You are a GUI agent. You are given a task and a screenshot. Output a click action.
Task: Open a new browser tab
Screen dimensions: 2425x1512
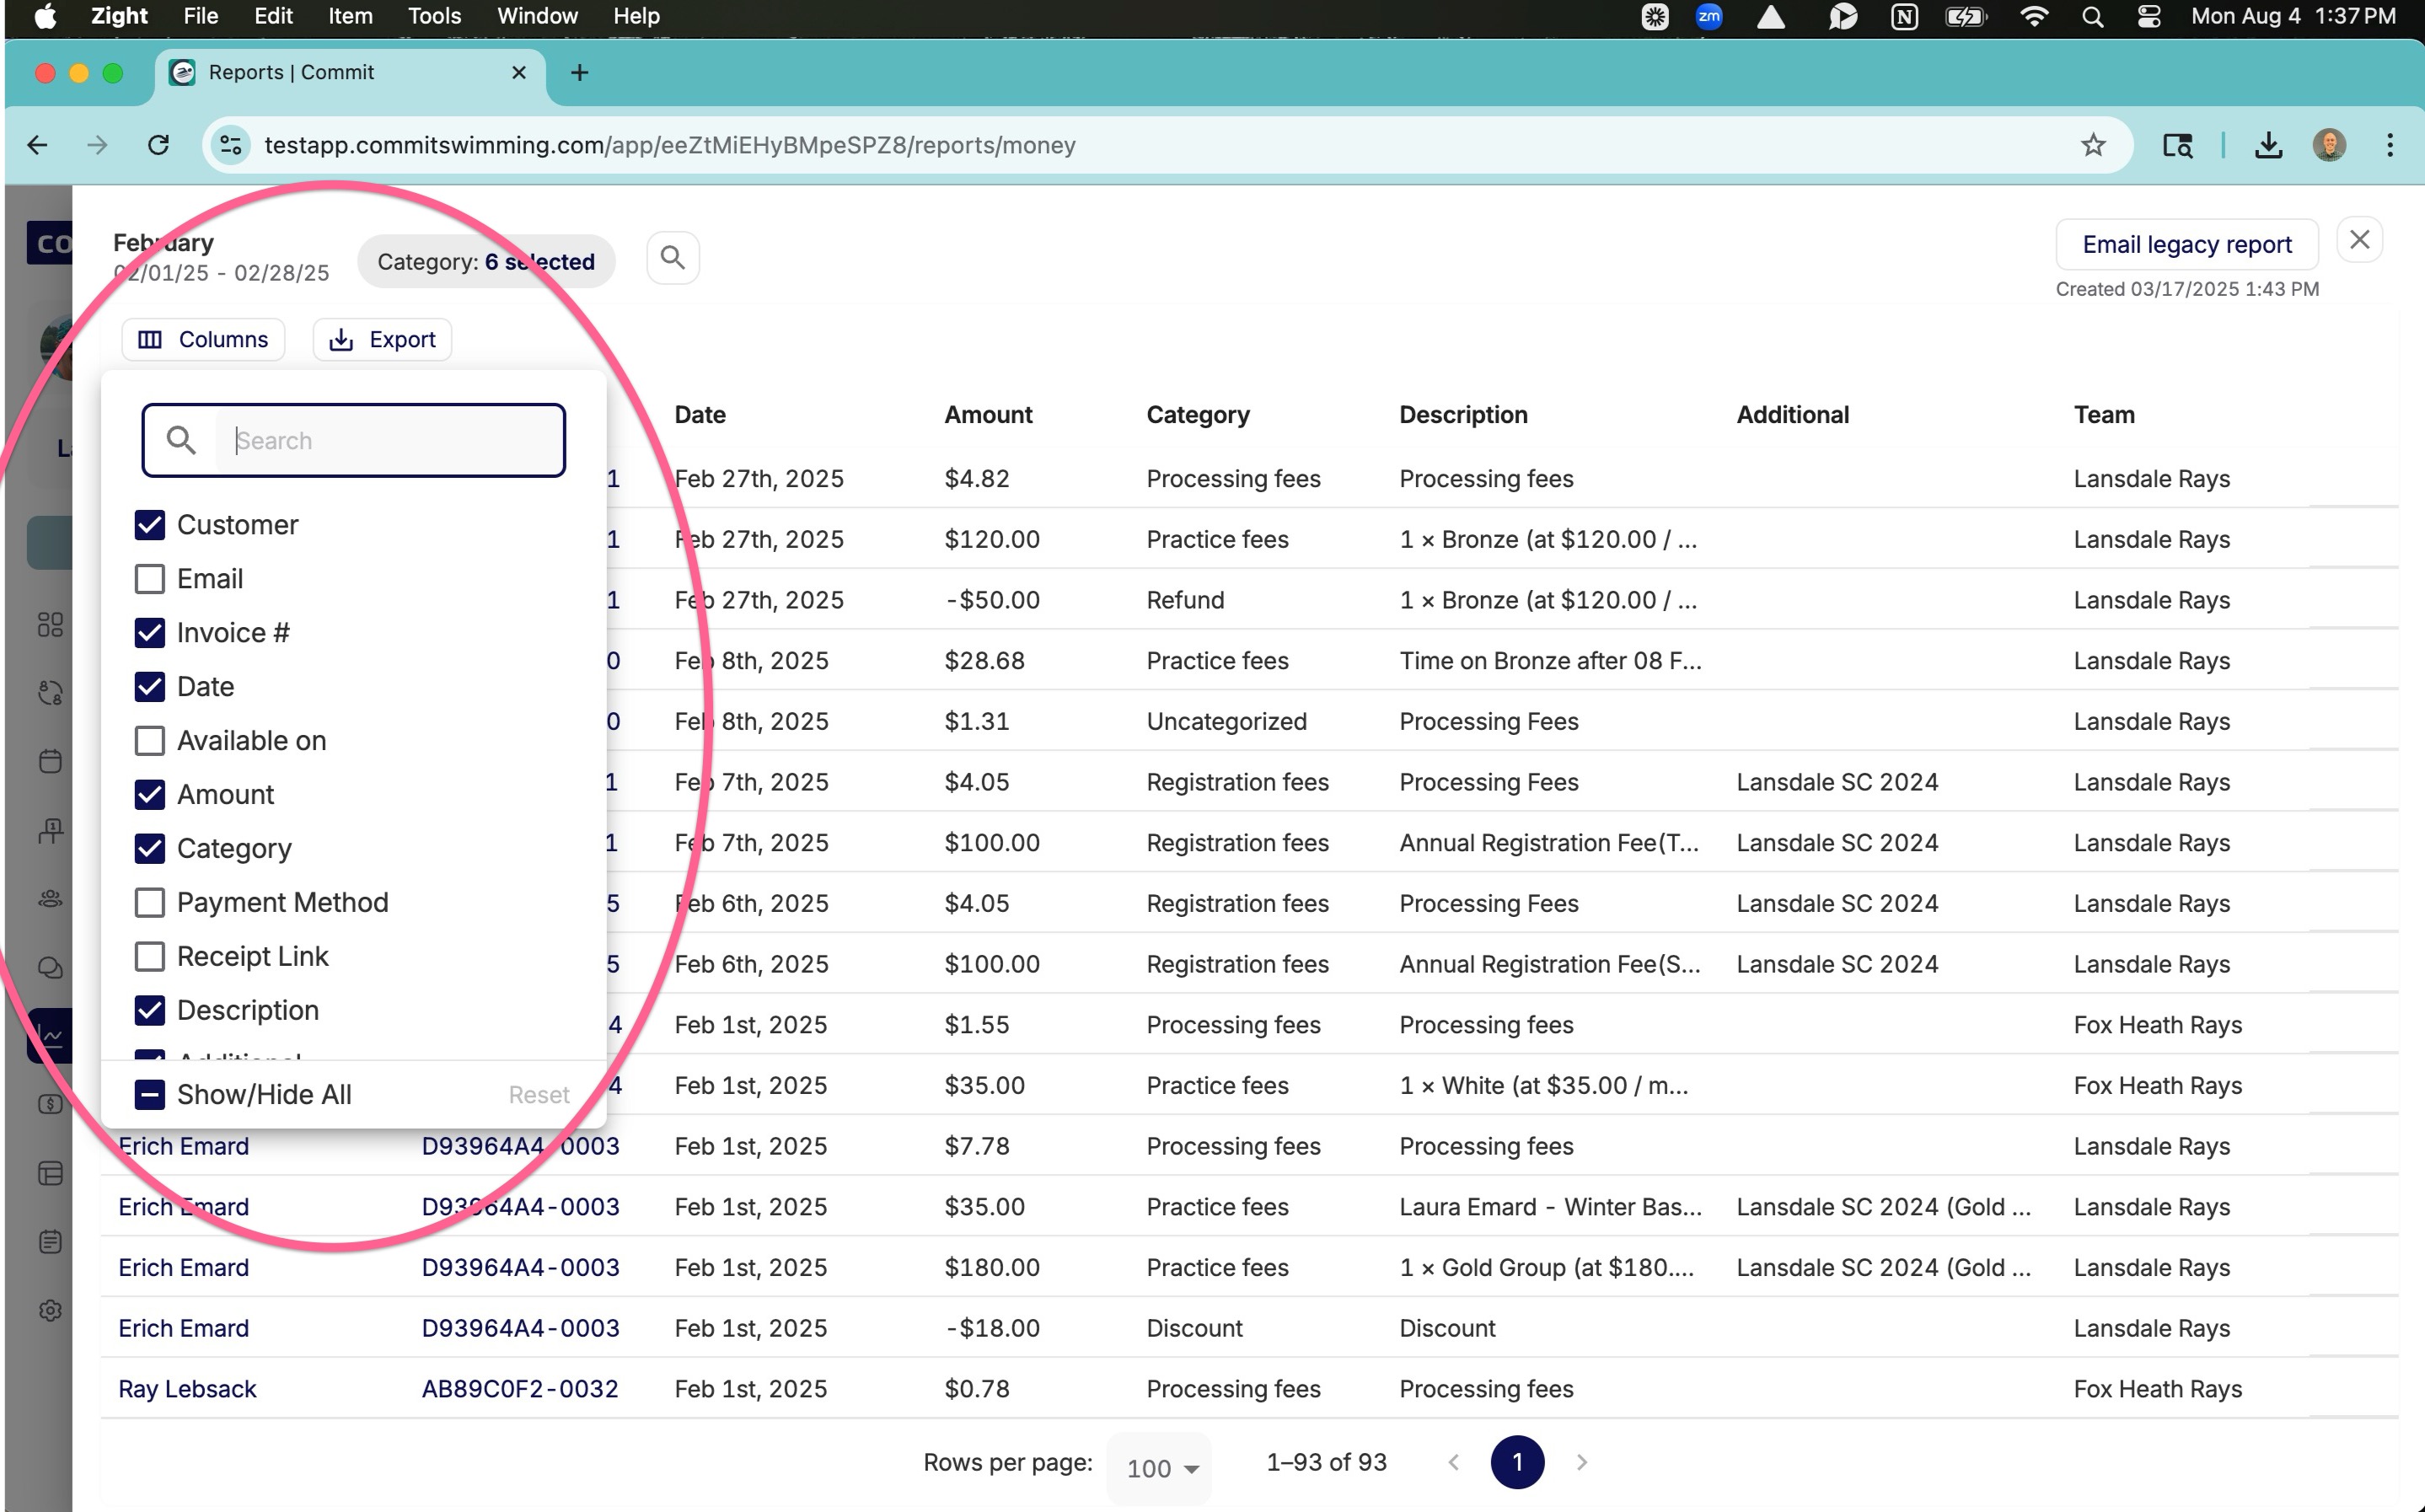tap(579, 73)
